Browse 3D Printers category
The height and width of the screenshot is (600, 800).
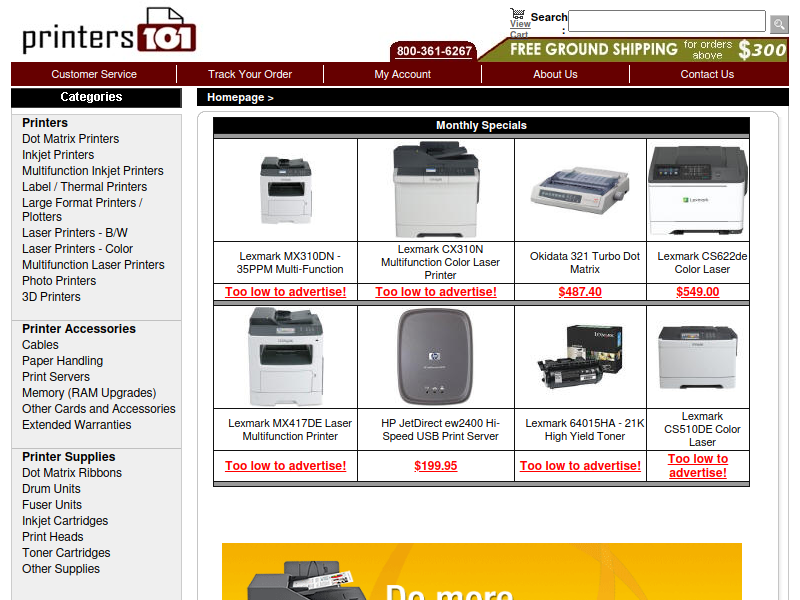52,296
